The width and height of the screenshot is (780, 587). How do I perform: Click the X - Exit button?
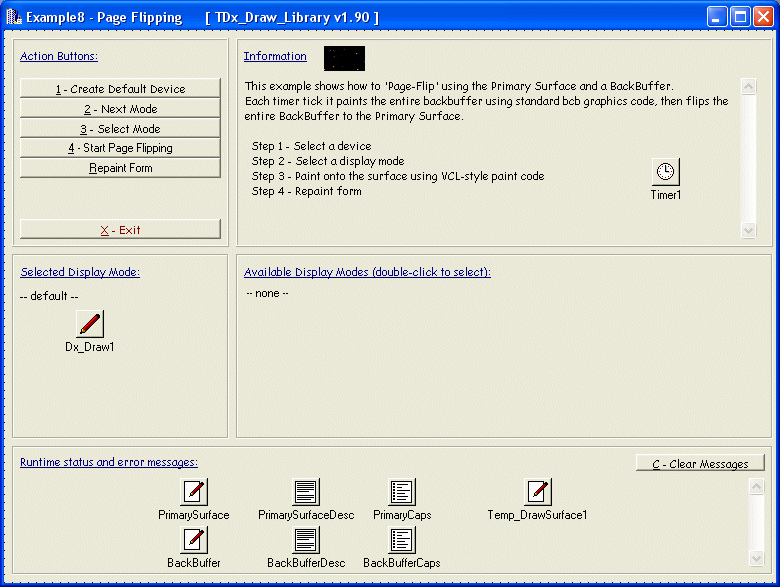point(120,230)
